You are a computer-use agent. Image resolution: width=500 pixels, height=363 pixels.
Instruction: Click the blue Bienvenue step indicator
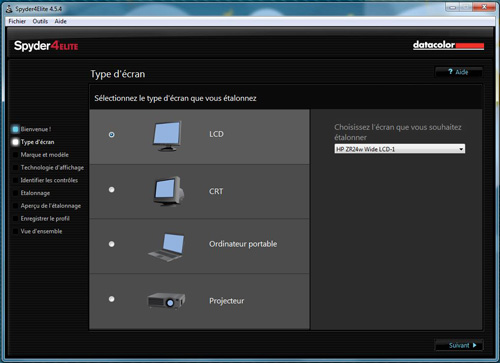[15, 129]
